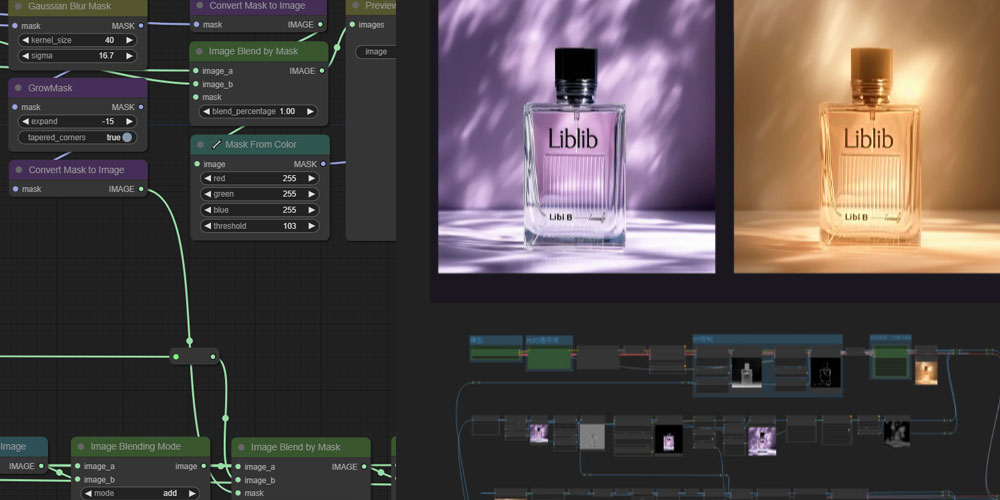1000x500 pixels.
Task: Collapse the bottom Image Blend by Mask node dot
Action: pyautogui.click(x=241, y=447)
